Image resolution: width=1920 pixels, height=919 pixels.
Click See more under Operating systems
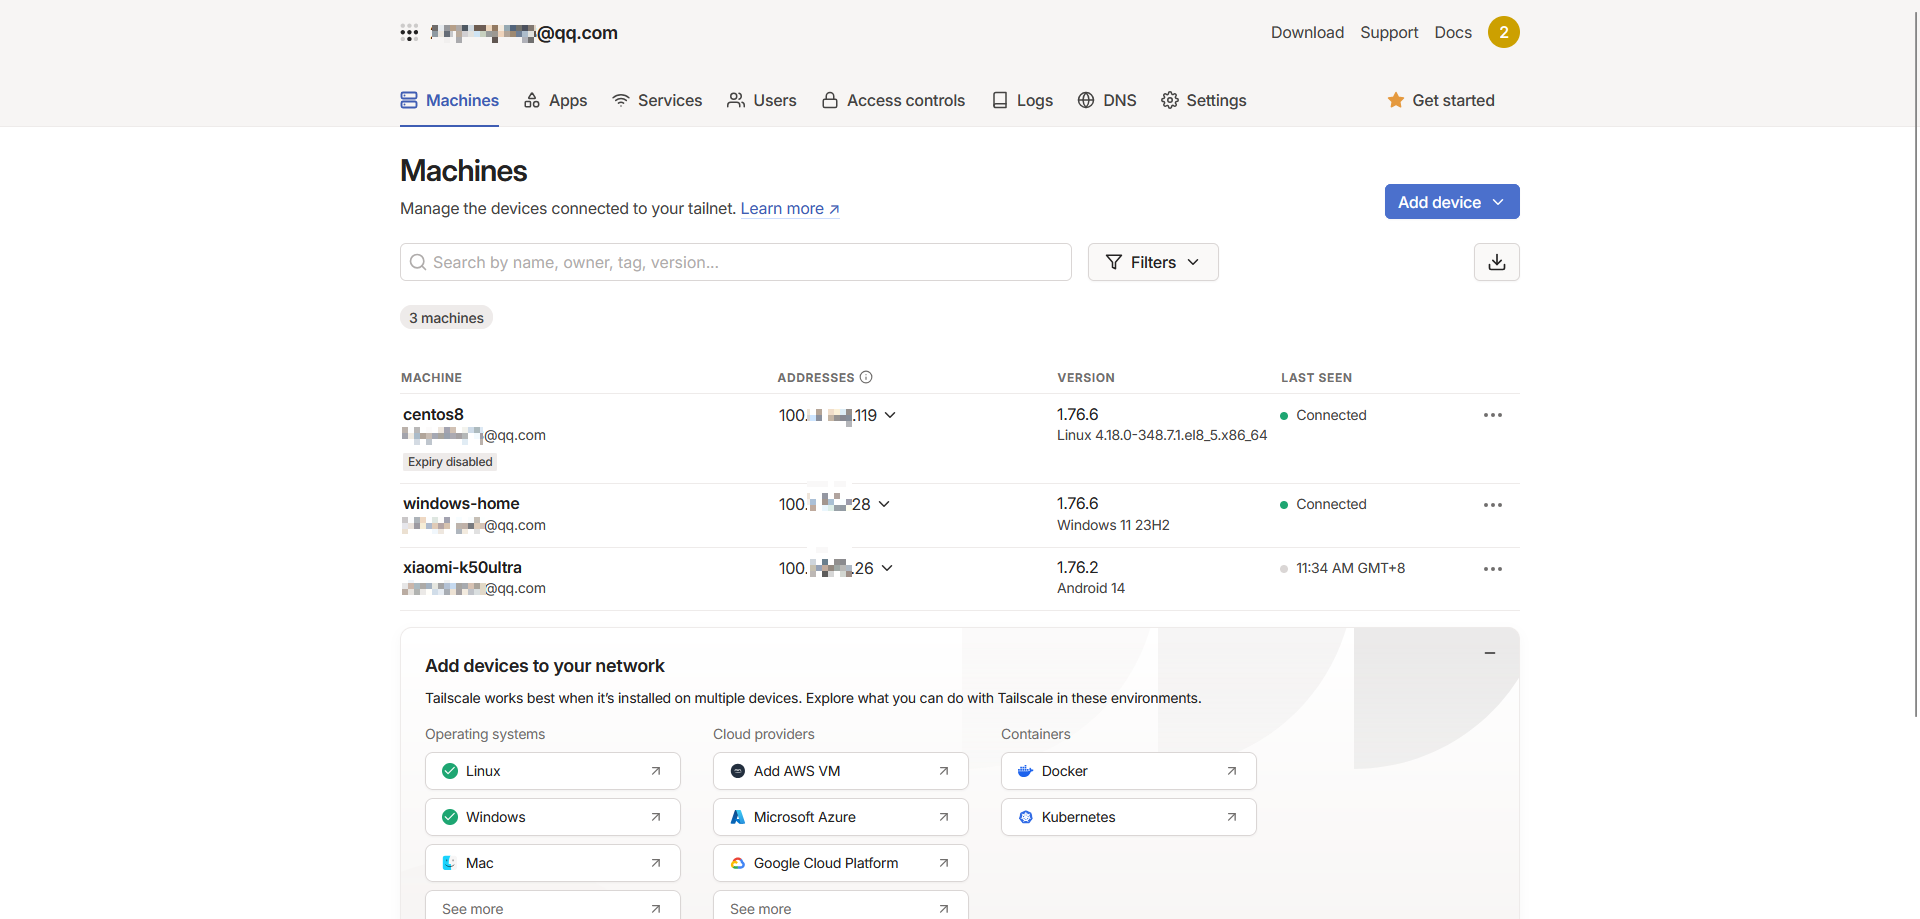(553, 906)
